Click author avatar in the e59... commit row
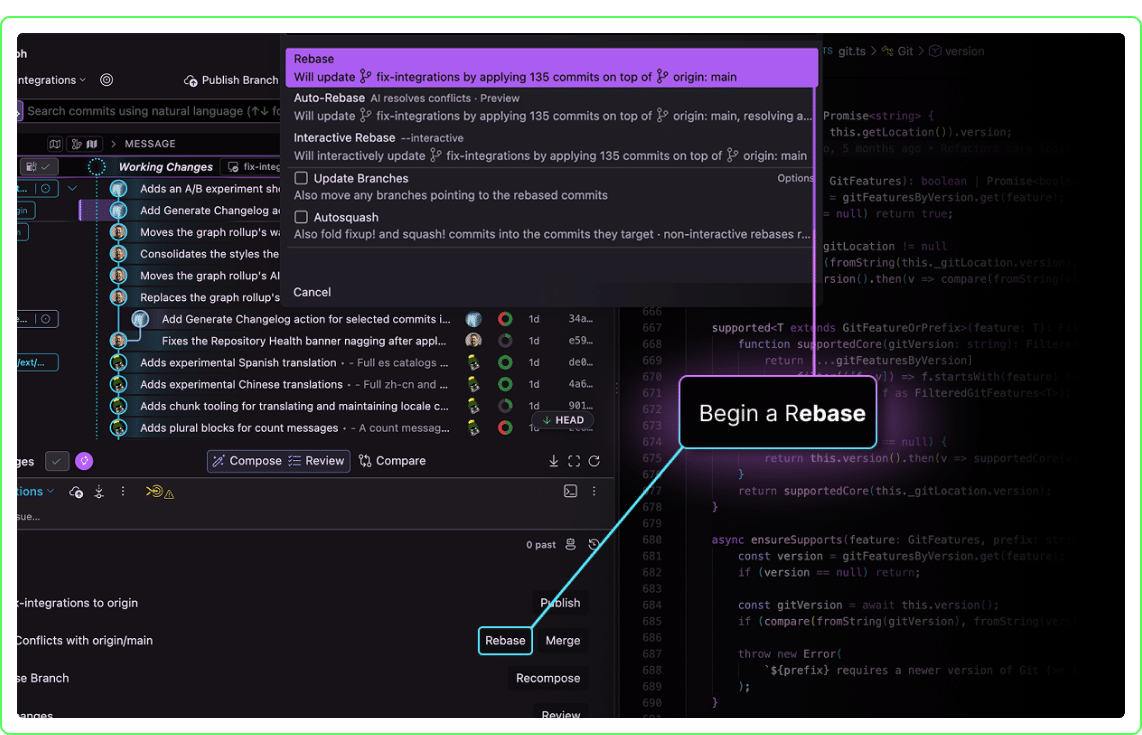This screenshot has width=1142, height=735. click(x=473, y=340)
